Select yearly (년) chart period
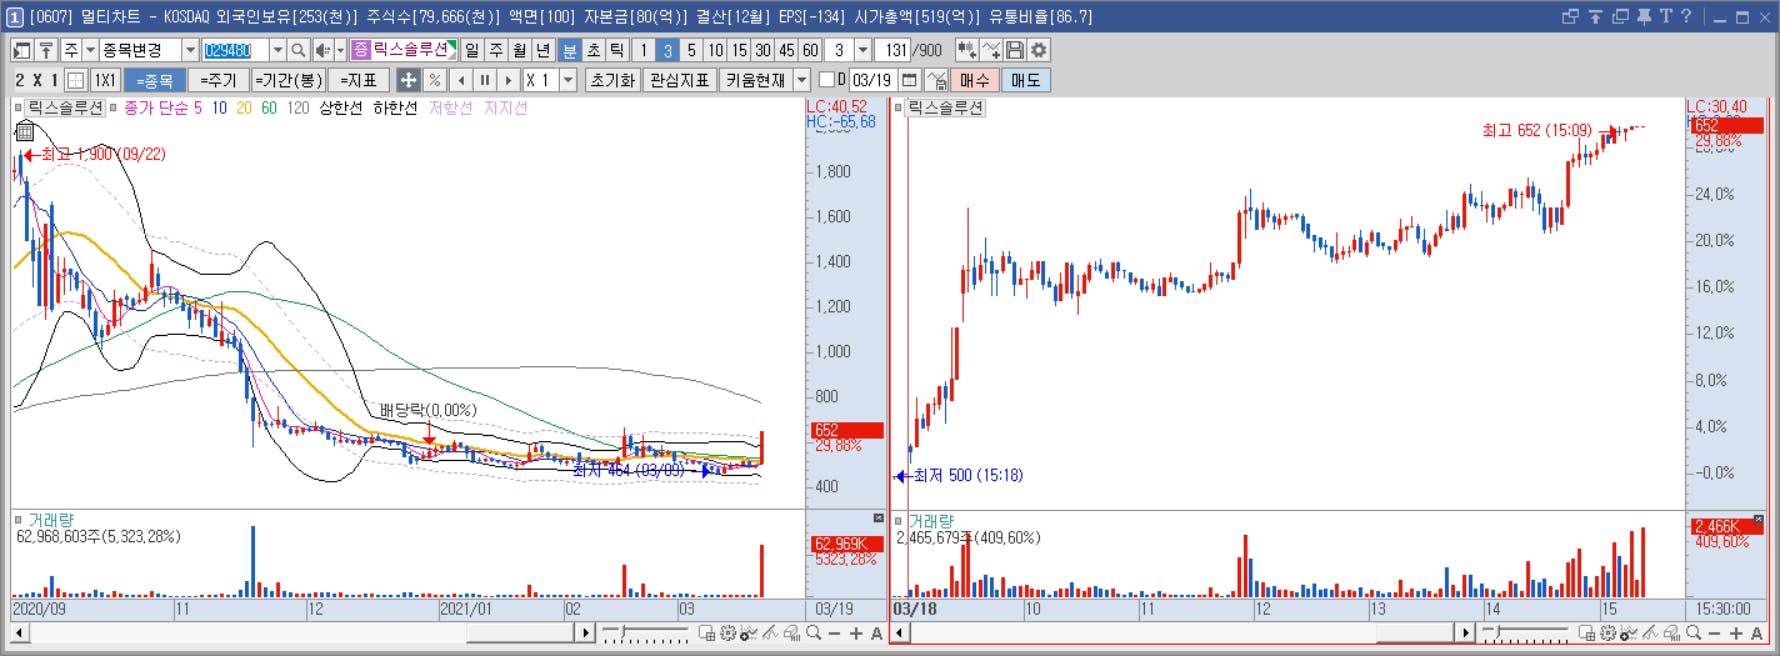This screenshot has height=656, width=1780. [x=544, y=50]
